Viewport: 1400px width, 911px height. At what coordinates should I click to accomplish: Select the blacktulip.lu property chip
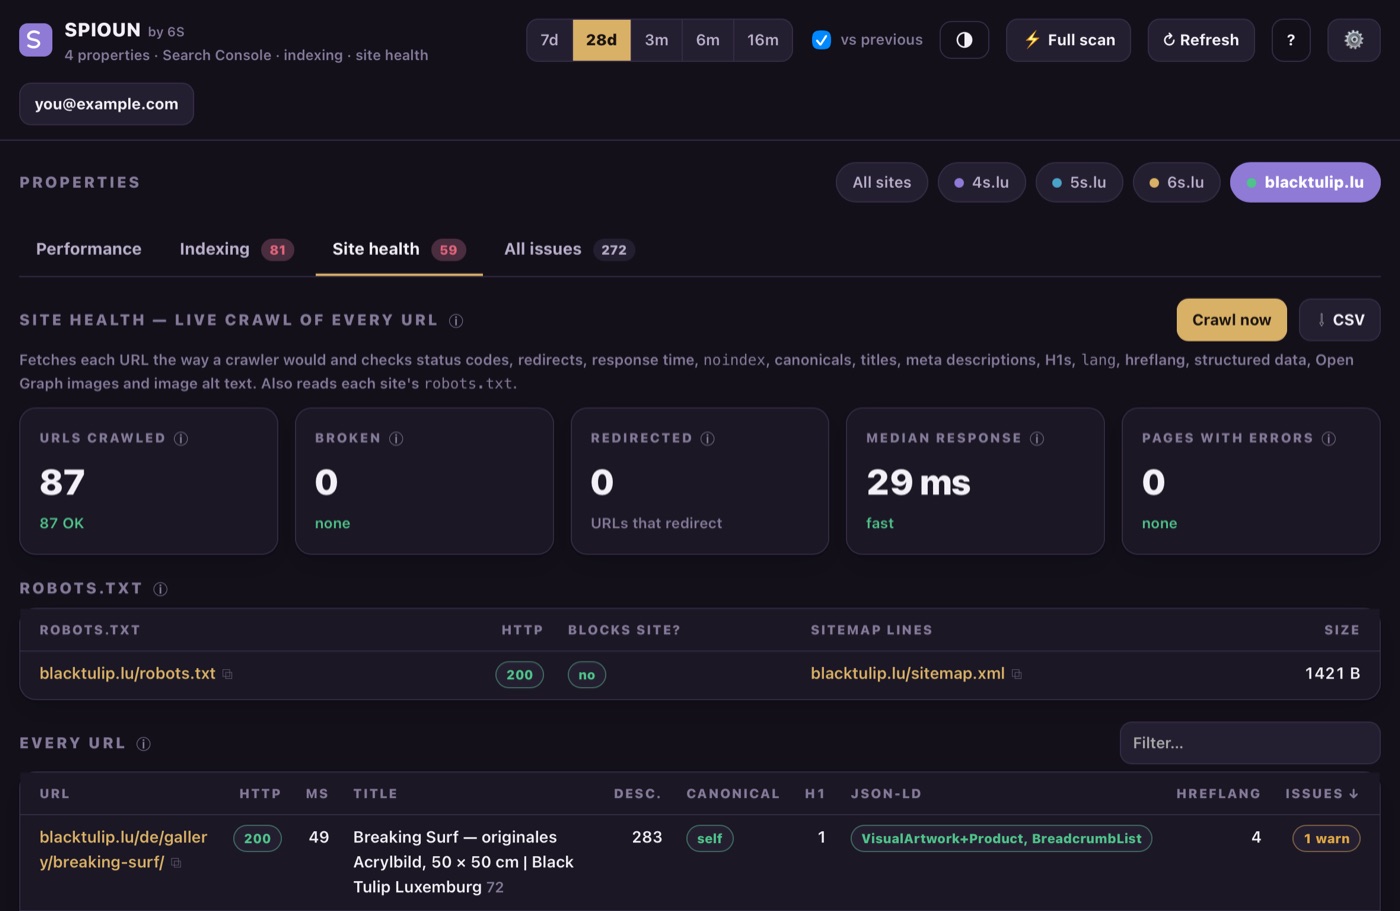[1305, 182]
